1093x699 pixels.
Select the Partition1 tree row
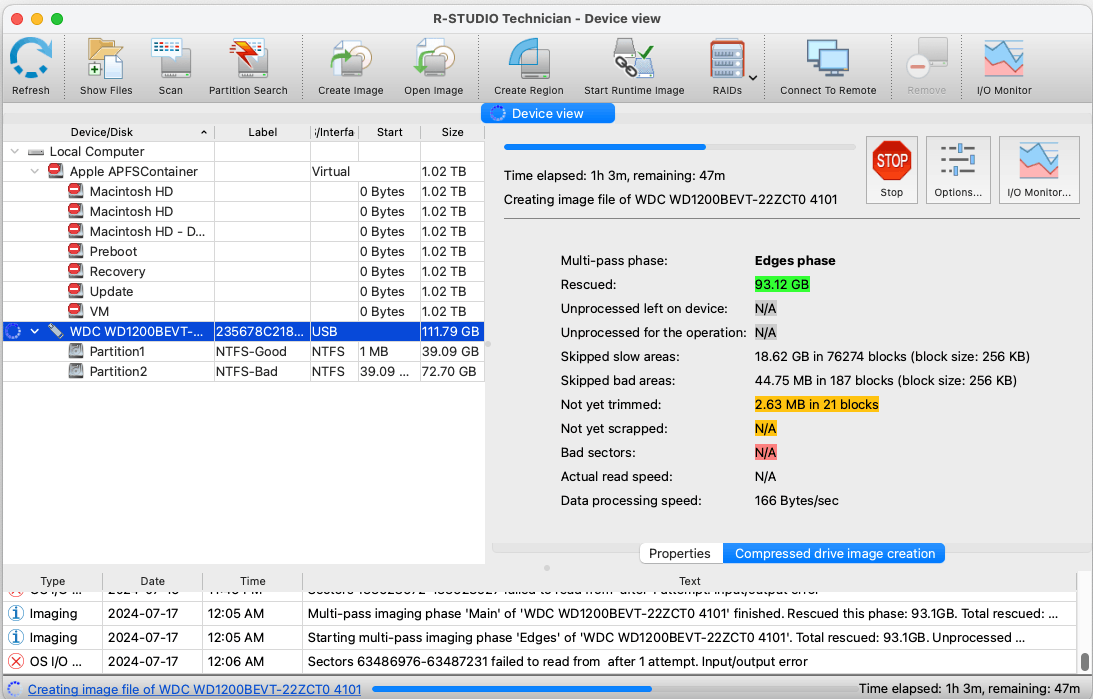[243, 351]
